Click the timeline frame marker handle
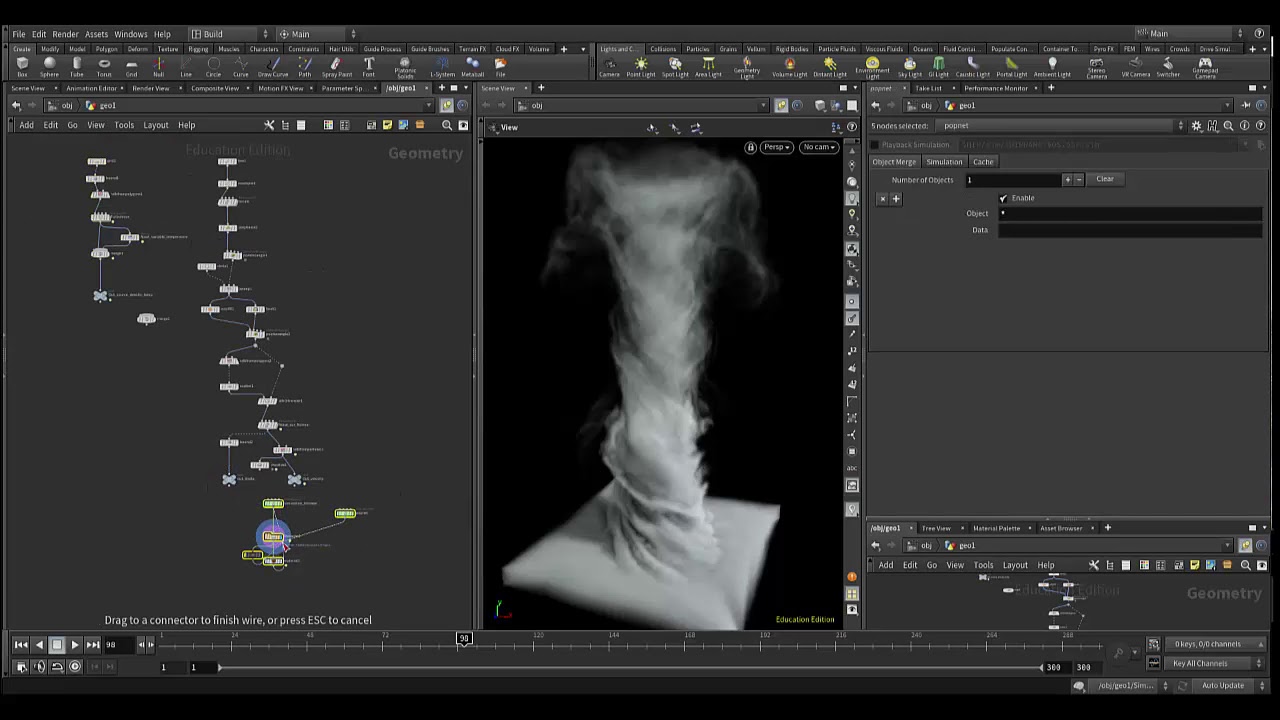The width and height of the screenshot is (1280, 720). tap(464, 638)
